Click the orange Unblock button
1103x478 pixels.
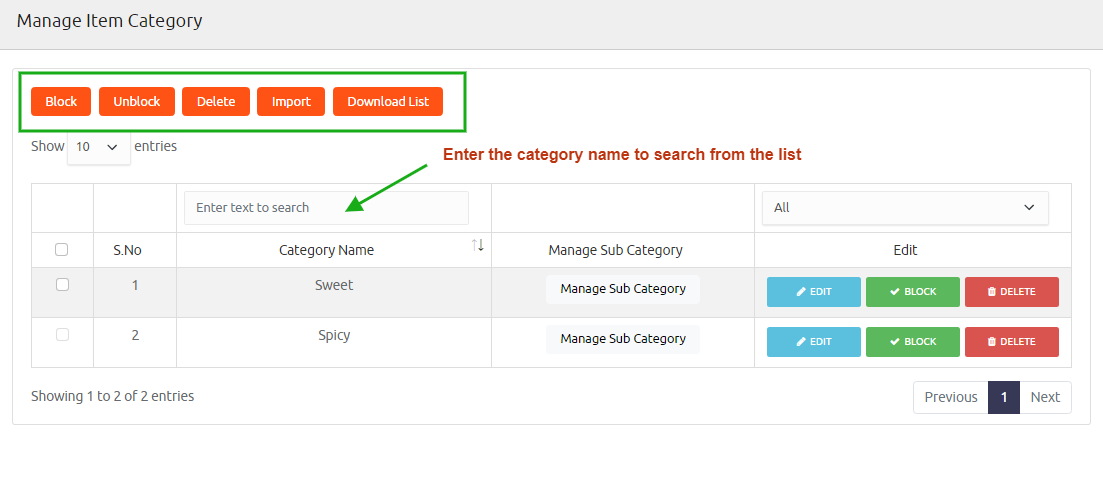(136, 101)
